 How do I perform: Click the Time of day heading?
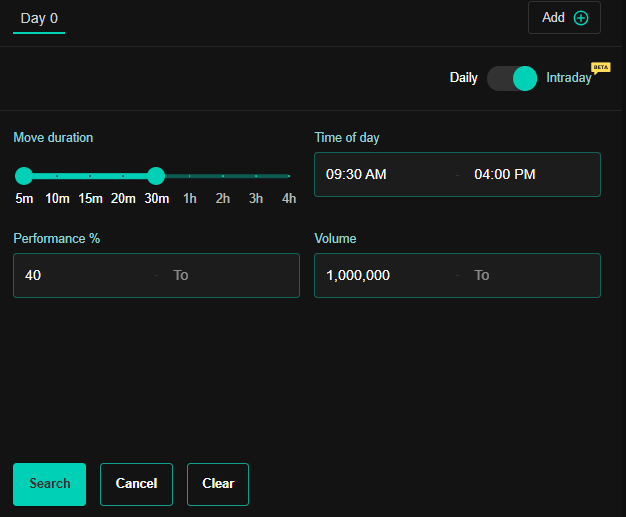tap(347, 138)
